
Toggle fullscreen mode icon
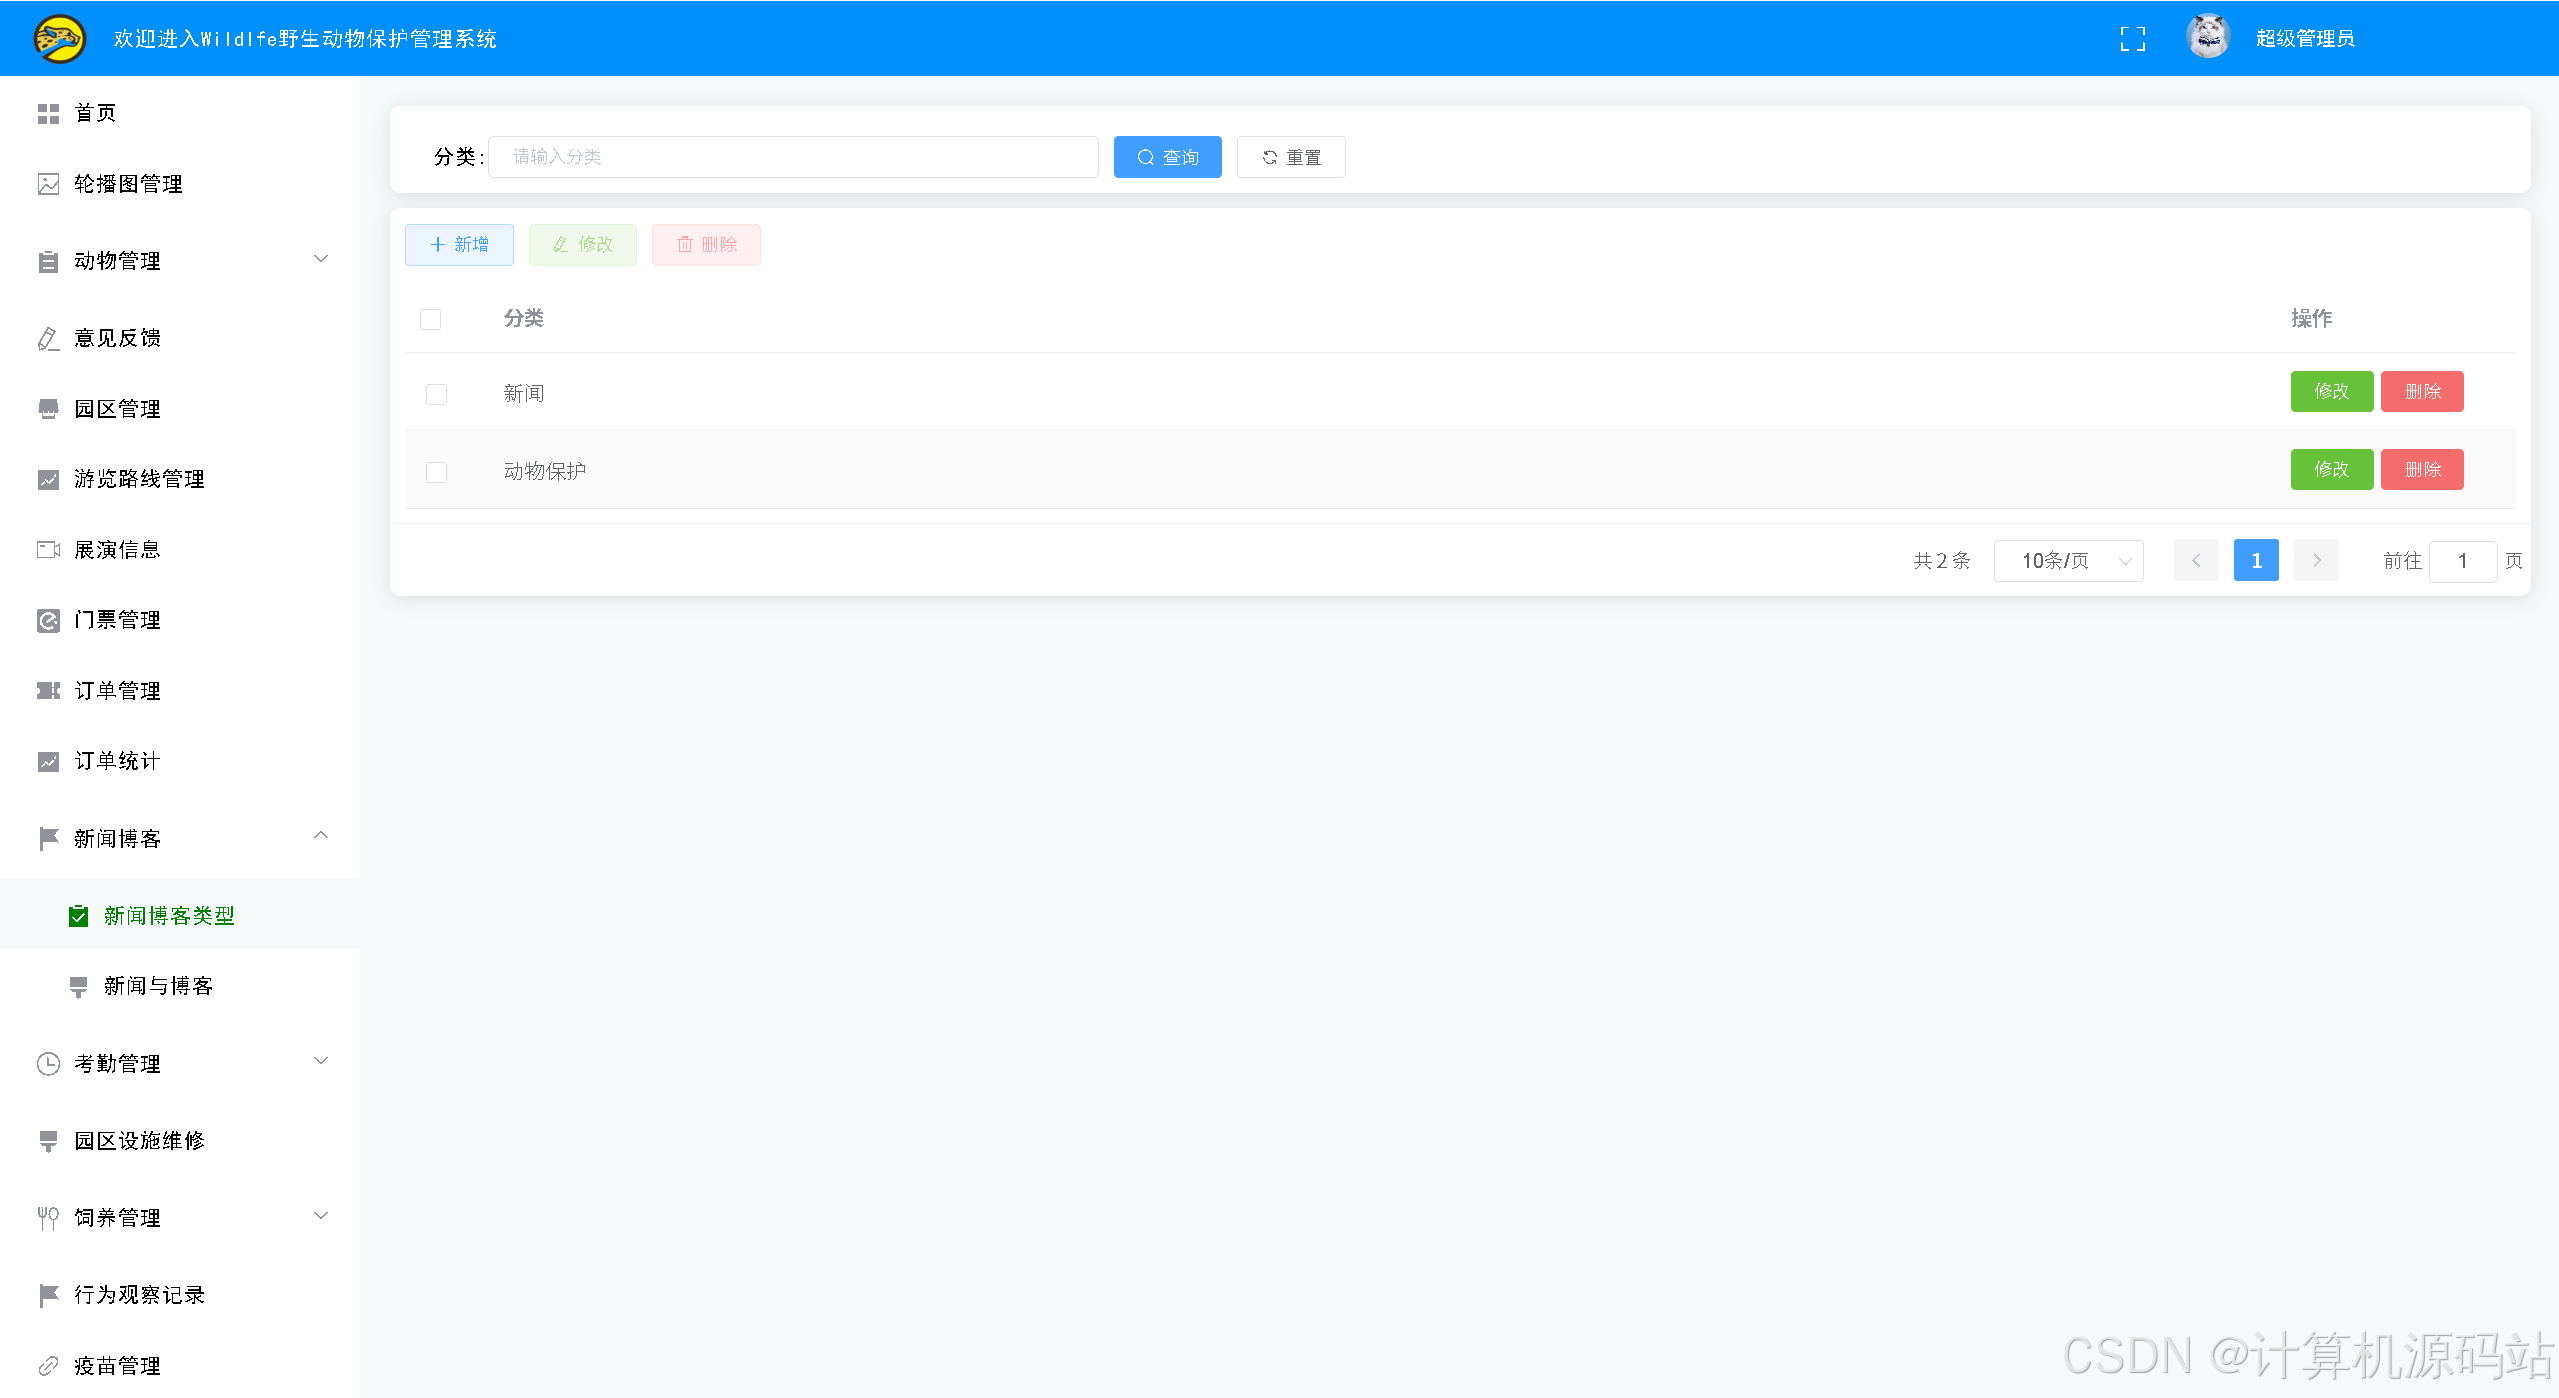[2133, 39]
